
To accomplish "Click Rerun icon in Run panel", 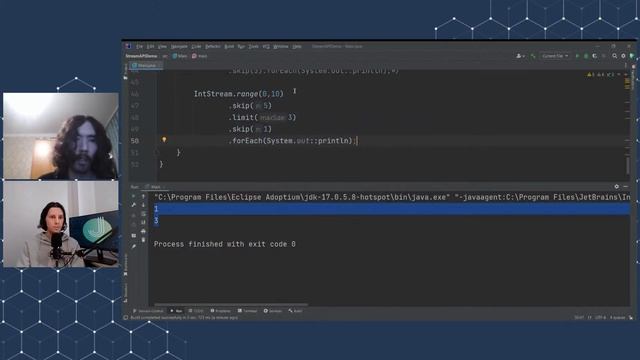I will point(133,196).
